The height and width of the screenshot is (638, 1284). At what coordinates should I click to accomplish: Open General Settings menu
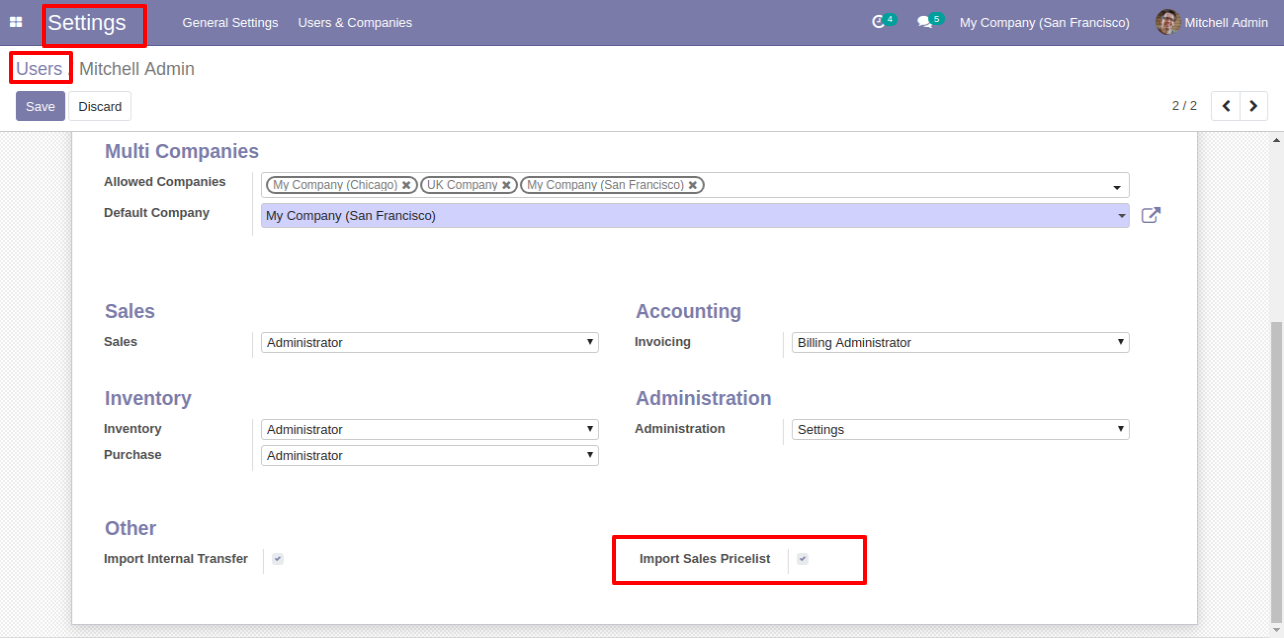[230, 22]
